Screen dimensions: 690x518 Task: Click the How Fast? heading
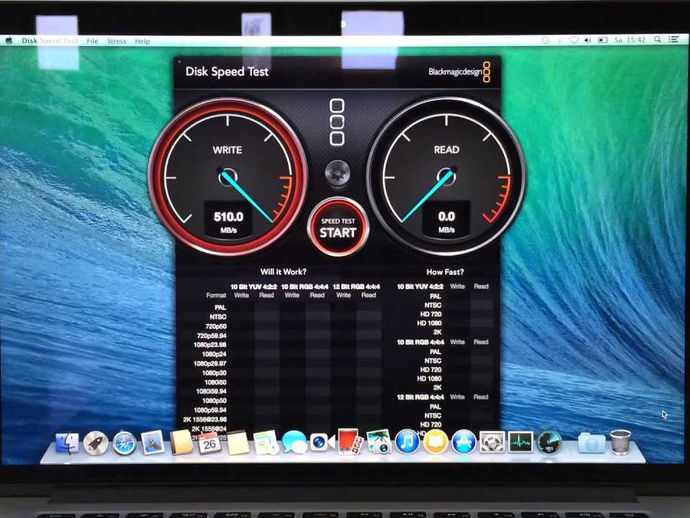445,272
